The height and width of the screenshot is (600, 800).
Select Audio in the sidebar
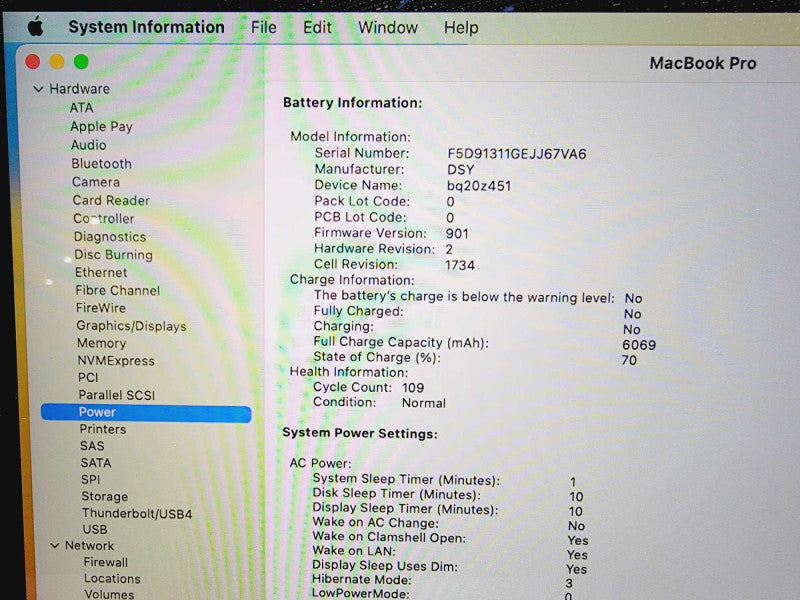(x=89, y=145)
